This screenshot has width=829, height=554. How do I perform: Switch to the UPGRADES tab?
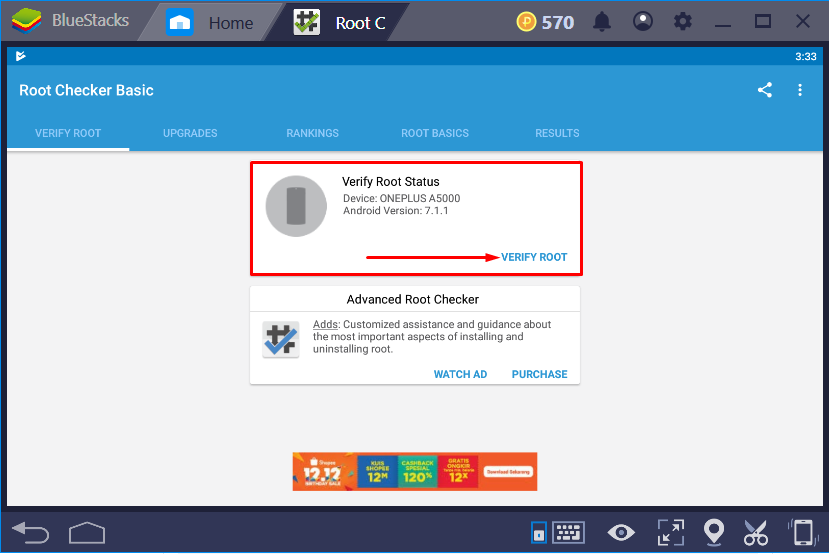[190, 133]
